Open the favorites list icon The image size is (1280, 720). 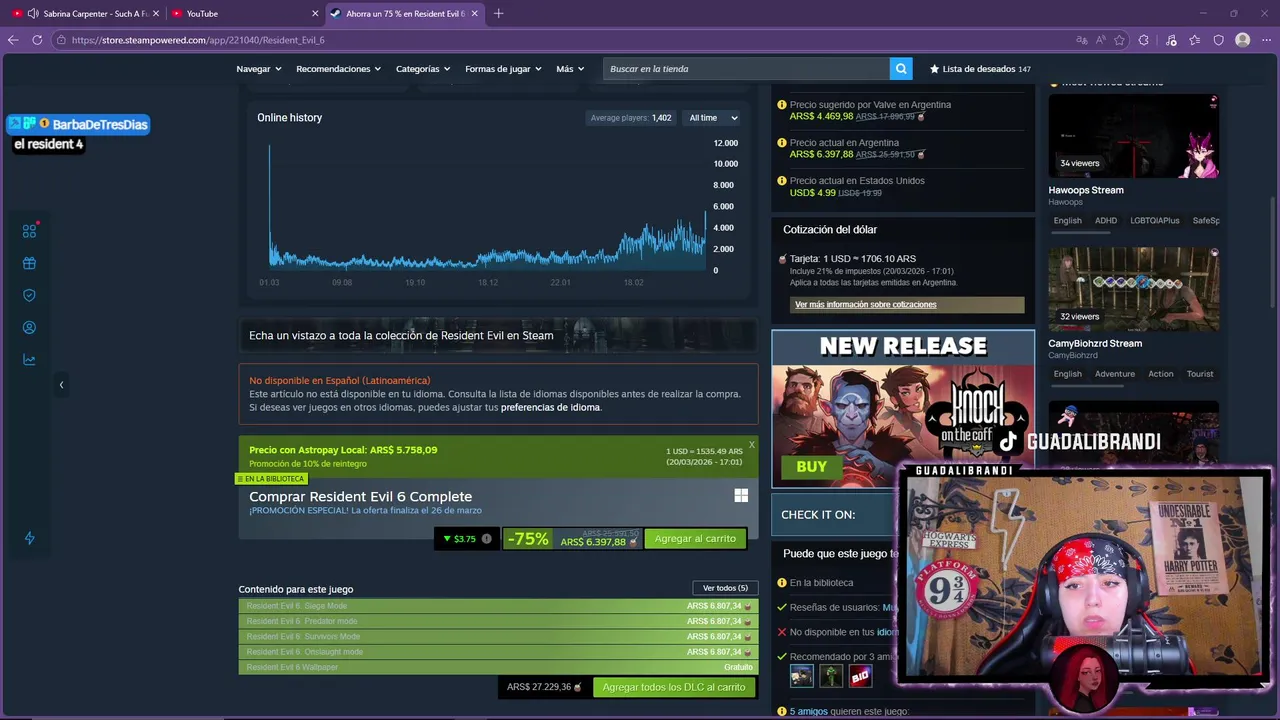1195,40
